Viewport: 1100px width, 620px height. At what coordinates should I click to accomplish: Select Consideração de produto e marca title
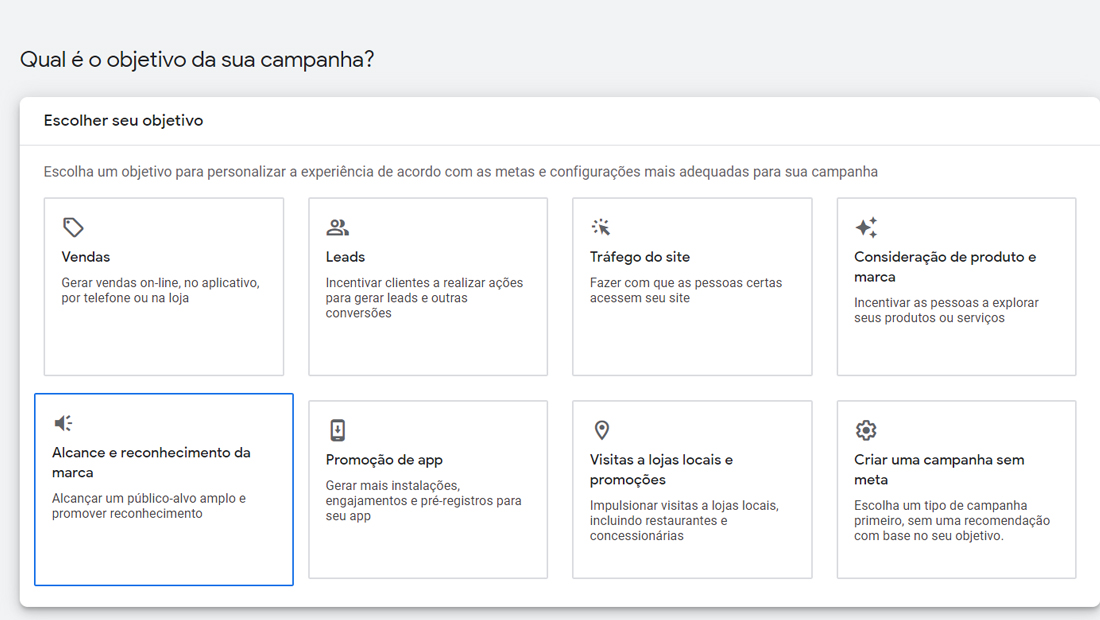click(x=945, y=267)
